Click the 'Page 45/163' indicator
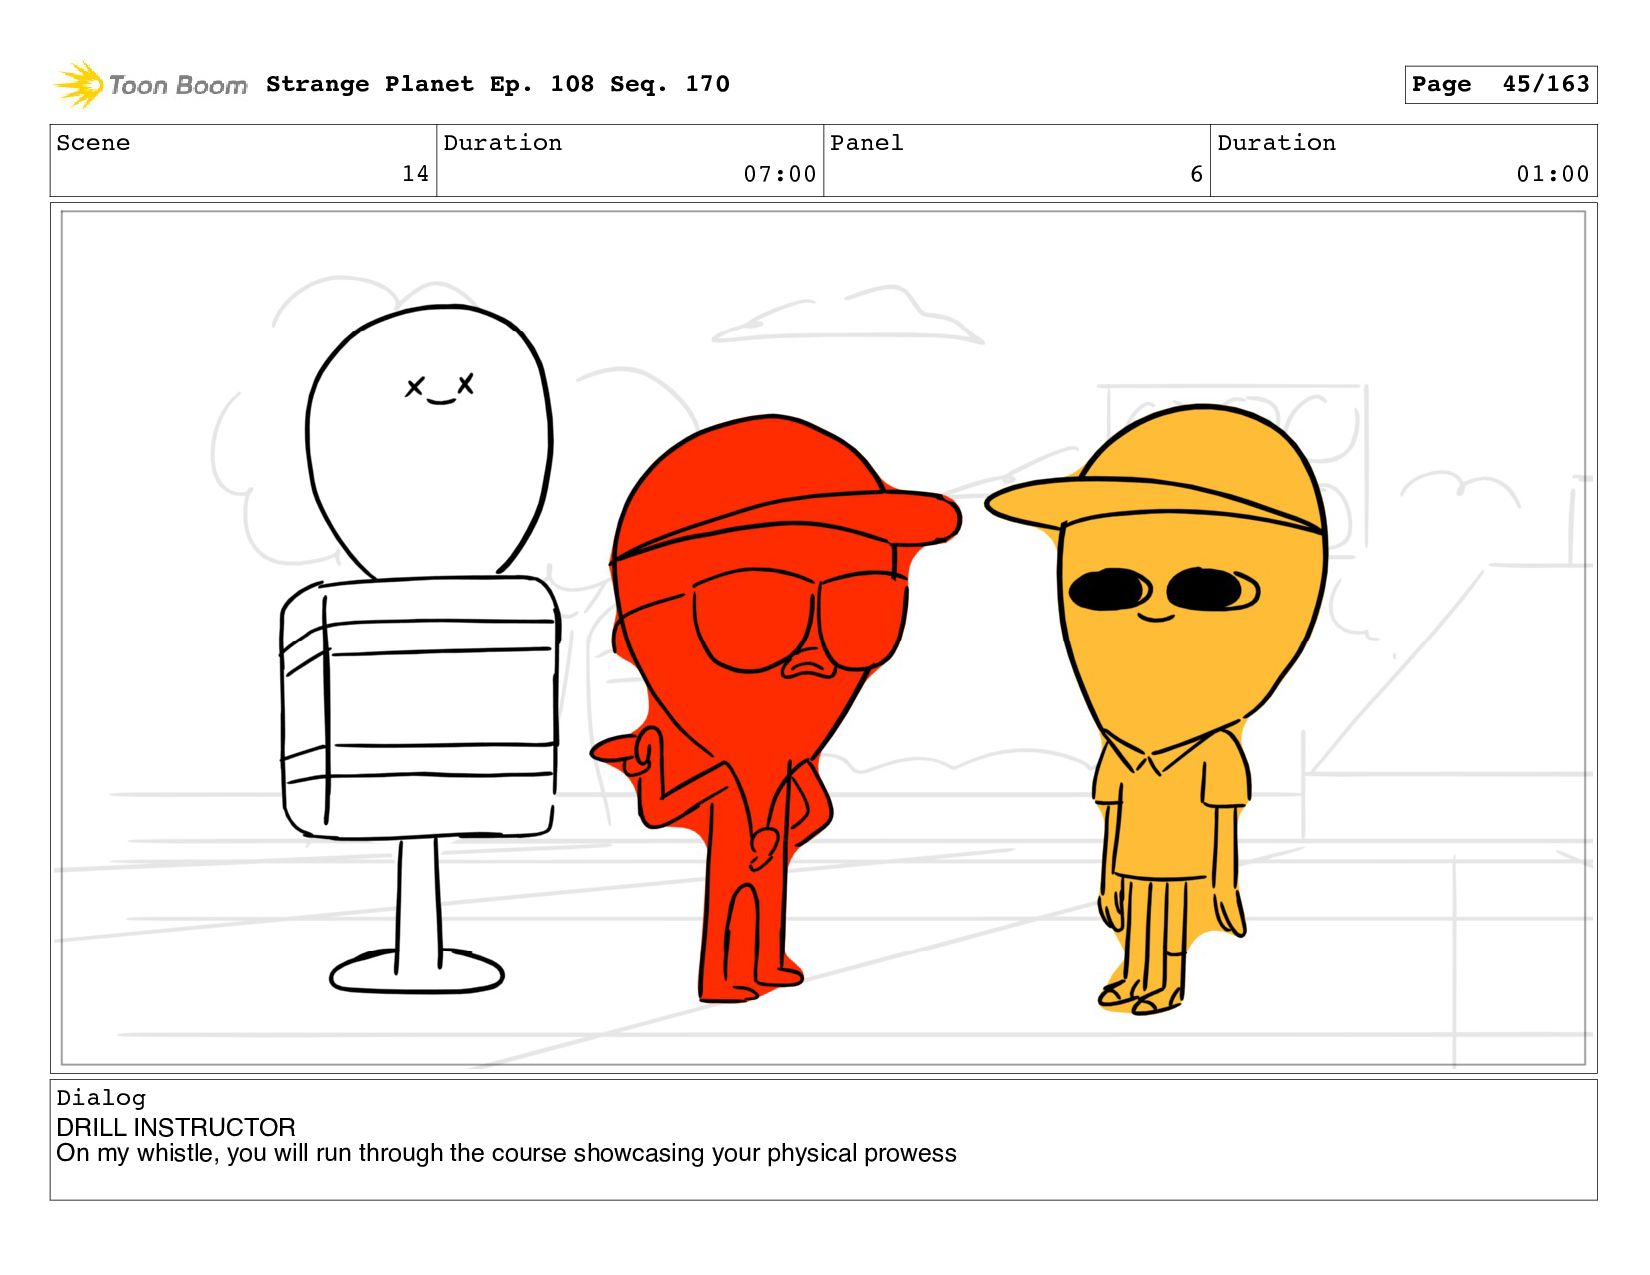 pyautogui.click(x=1500, y=84)
